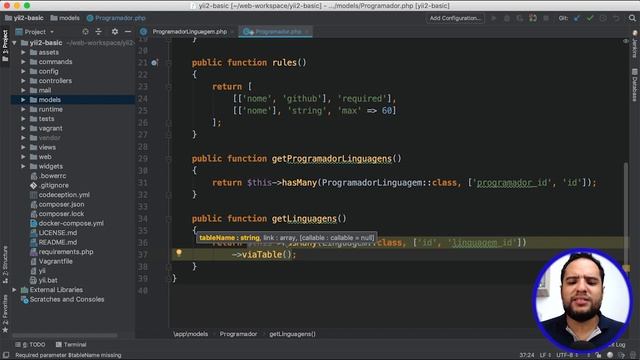Click yii2-basic breadcrumb in navigation bar
The height and width of the screenshot is (360, 640).
tap(24, 18)
